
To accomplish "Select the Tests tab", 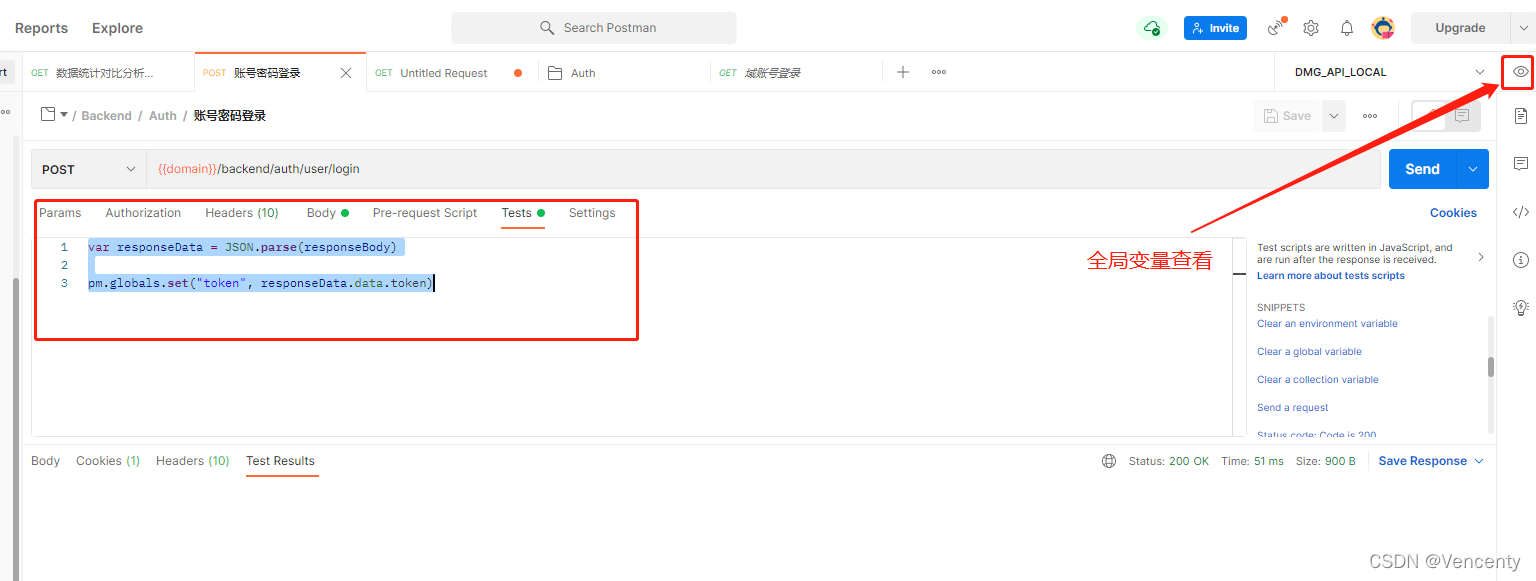I will pyautogui.click(x=523, y=213).
